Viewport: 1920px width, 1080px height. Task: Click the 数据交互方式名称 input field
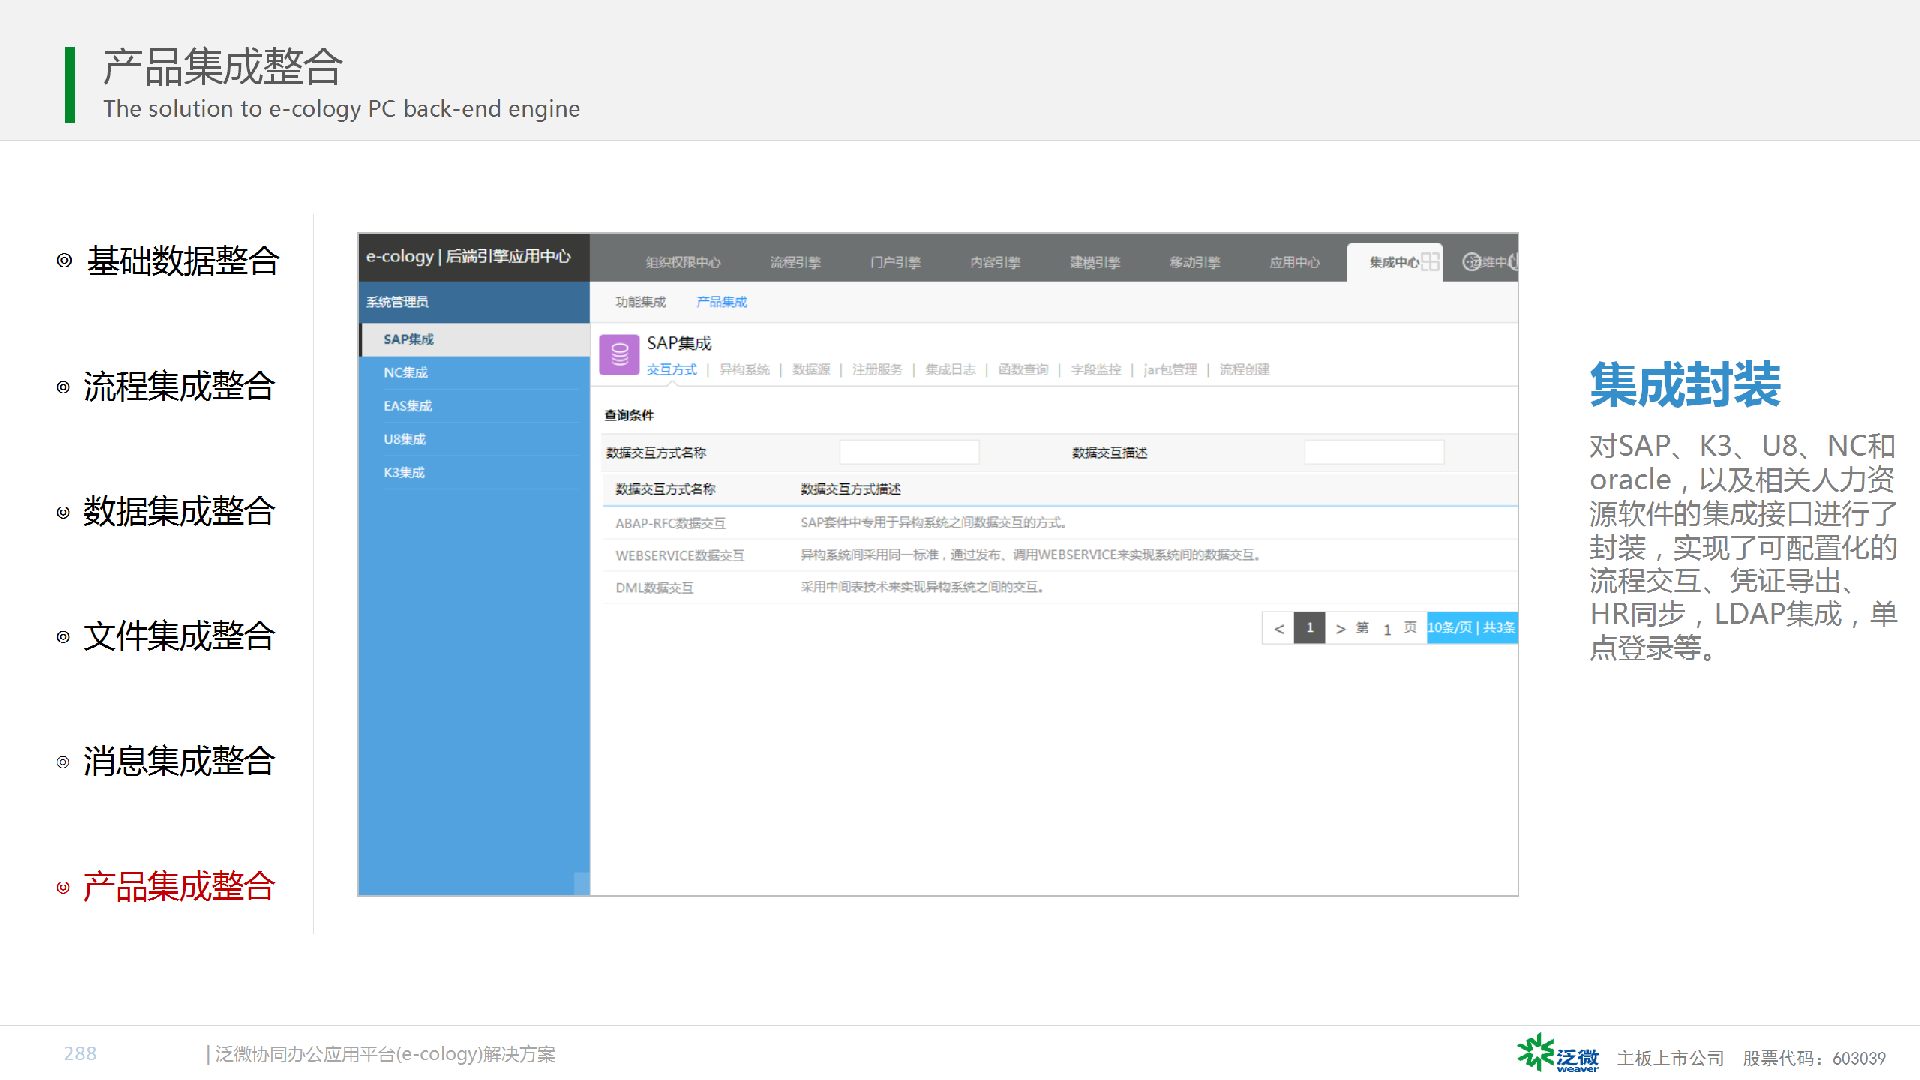click(909, 453)
